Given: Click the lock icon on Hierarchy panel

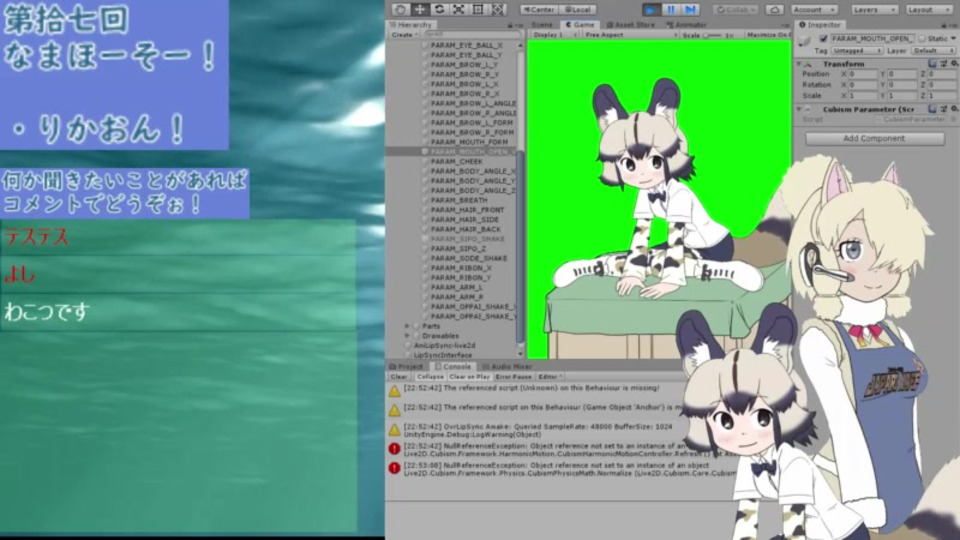Looking at the screenshot, I should (x=510, y=25).
